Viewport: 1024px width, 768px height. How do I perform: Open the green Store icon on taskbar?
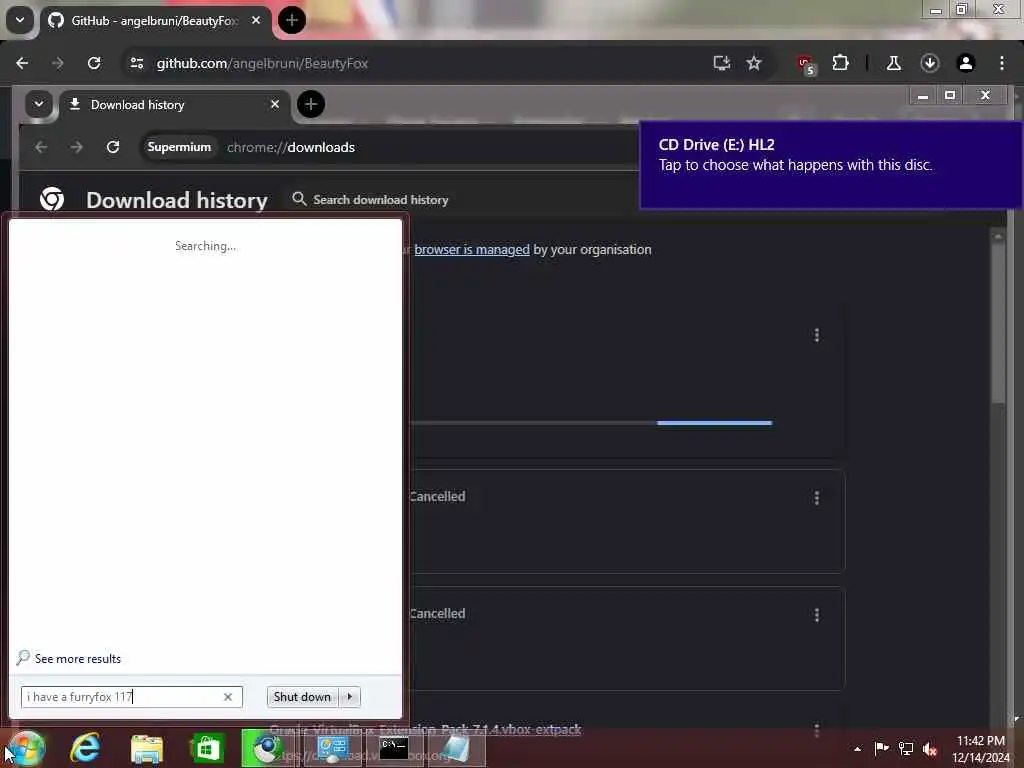coord(208,748)
